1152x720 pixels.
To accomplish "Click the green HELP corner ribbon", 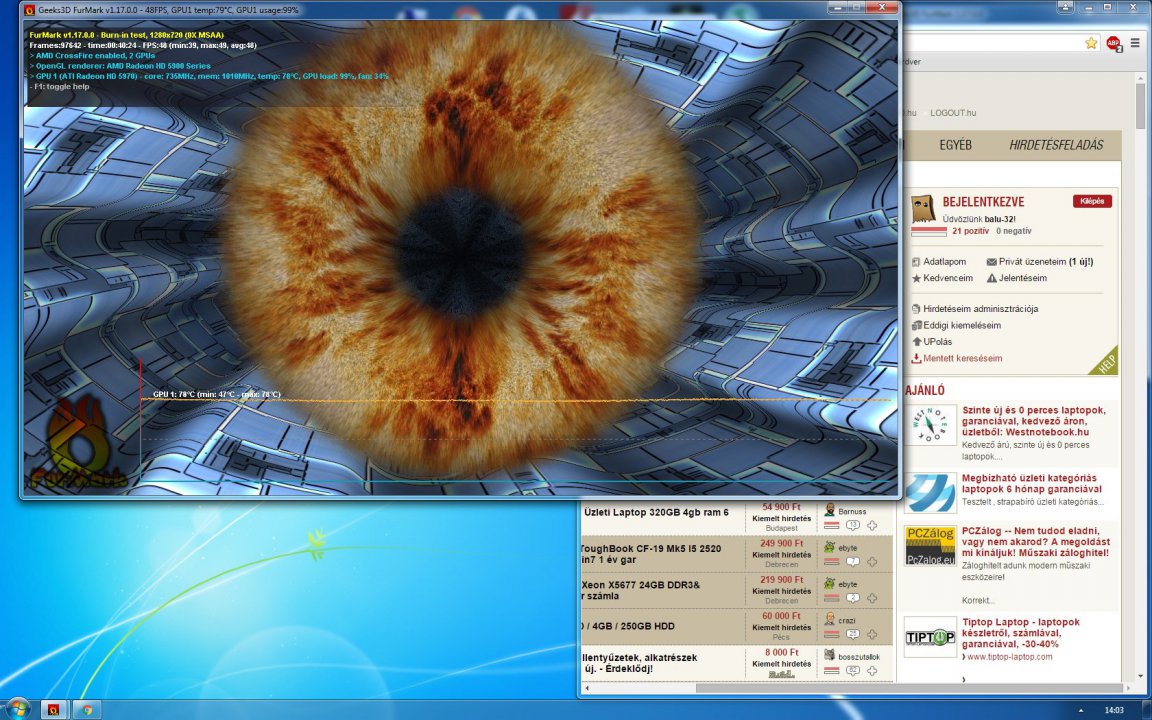I will coord(1108,363).
